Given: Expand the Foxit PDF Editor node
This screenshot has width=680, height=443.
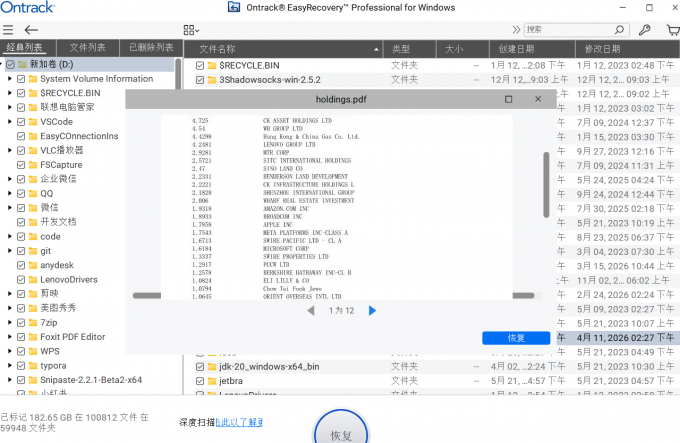Looking at the screenshot, I should (x=10, y=337).
